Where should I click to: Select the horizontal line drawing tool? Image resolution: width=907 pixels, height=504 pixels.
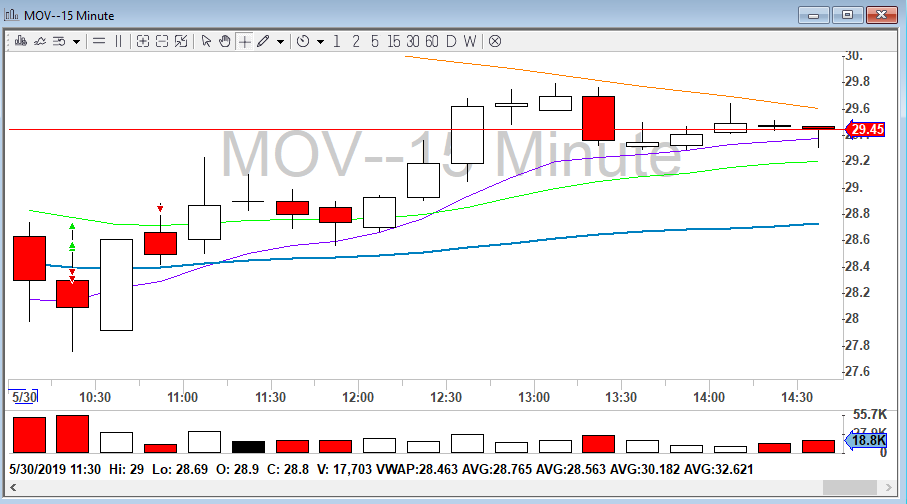(x=99, y=41)
